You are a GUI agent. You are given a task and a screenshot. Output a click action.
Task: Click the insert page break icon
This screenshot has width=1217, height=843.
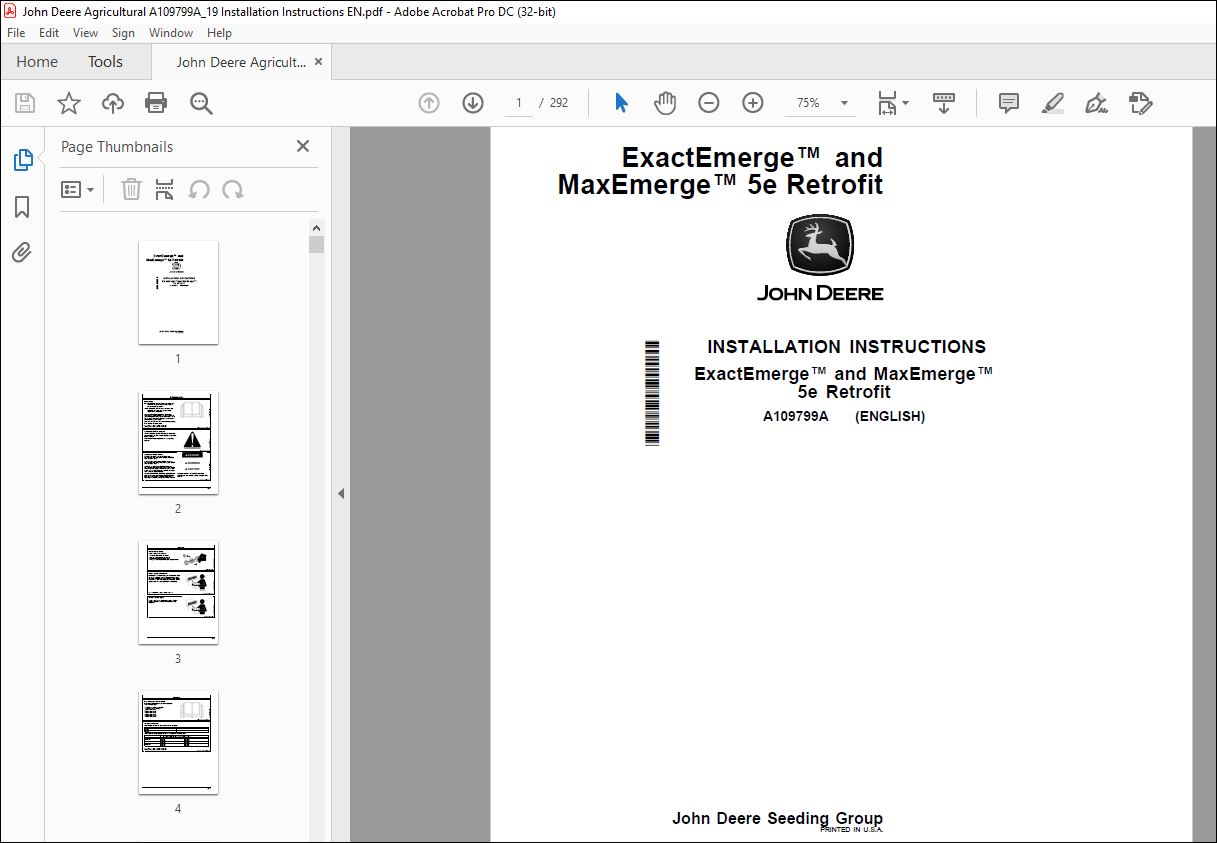click(165, 189)
